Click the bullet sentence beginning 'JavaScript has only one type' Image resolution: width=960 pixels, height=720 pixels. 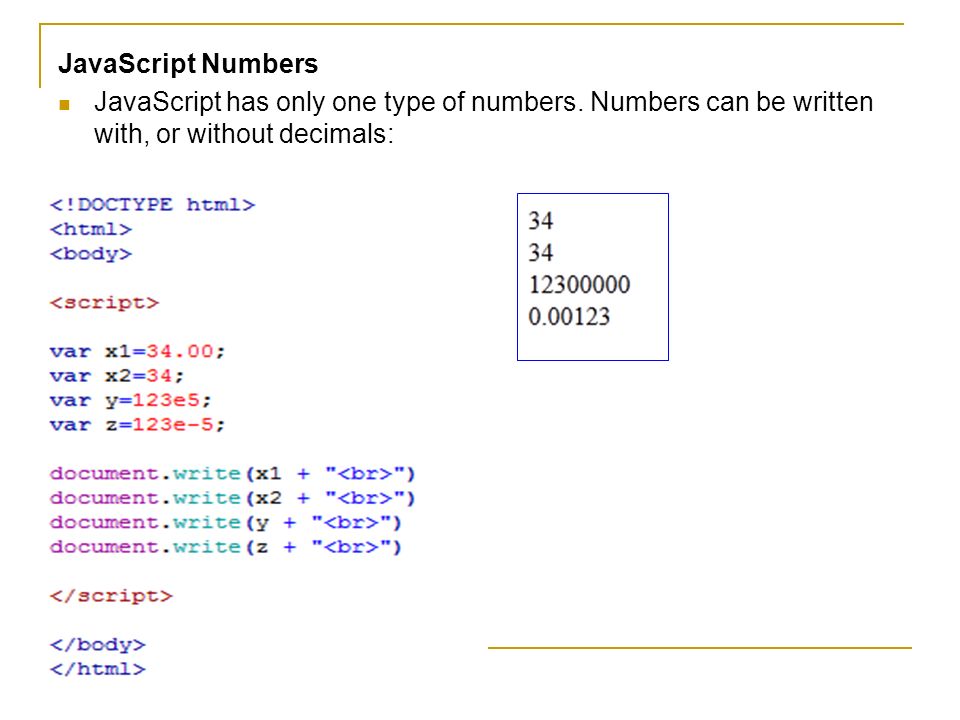[x=483, y=118]
